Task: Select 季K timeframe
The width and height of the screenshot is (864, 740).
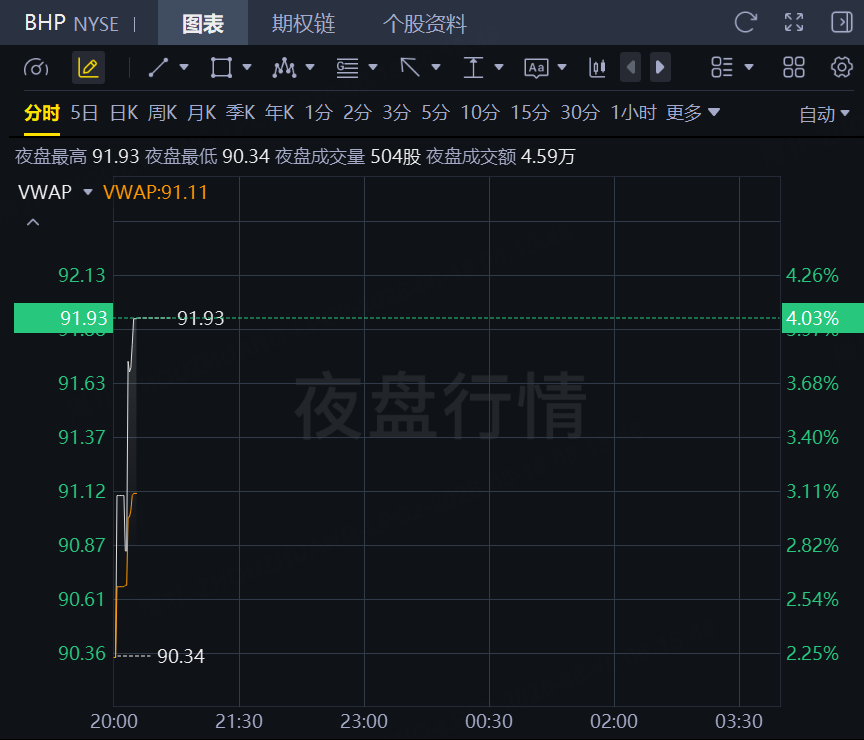Action: [x=240, y=113]
